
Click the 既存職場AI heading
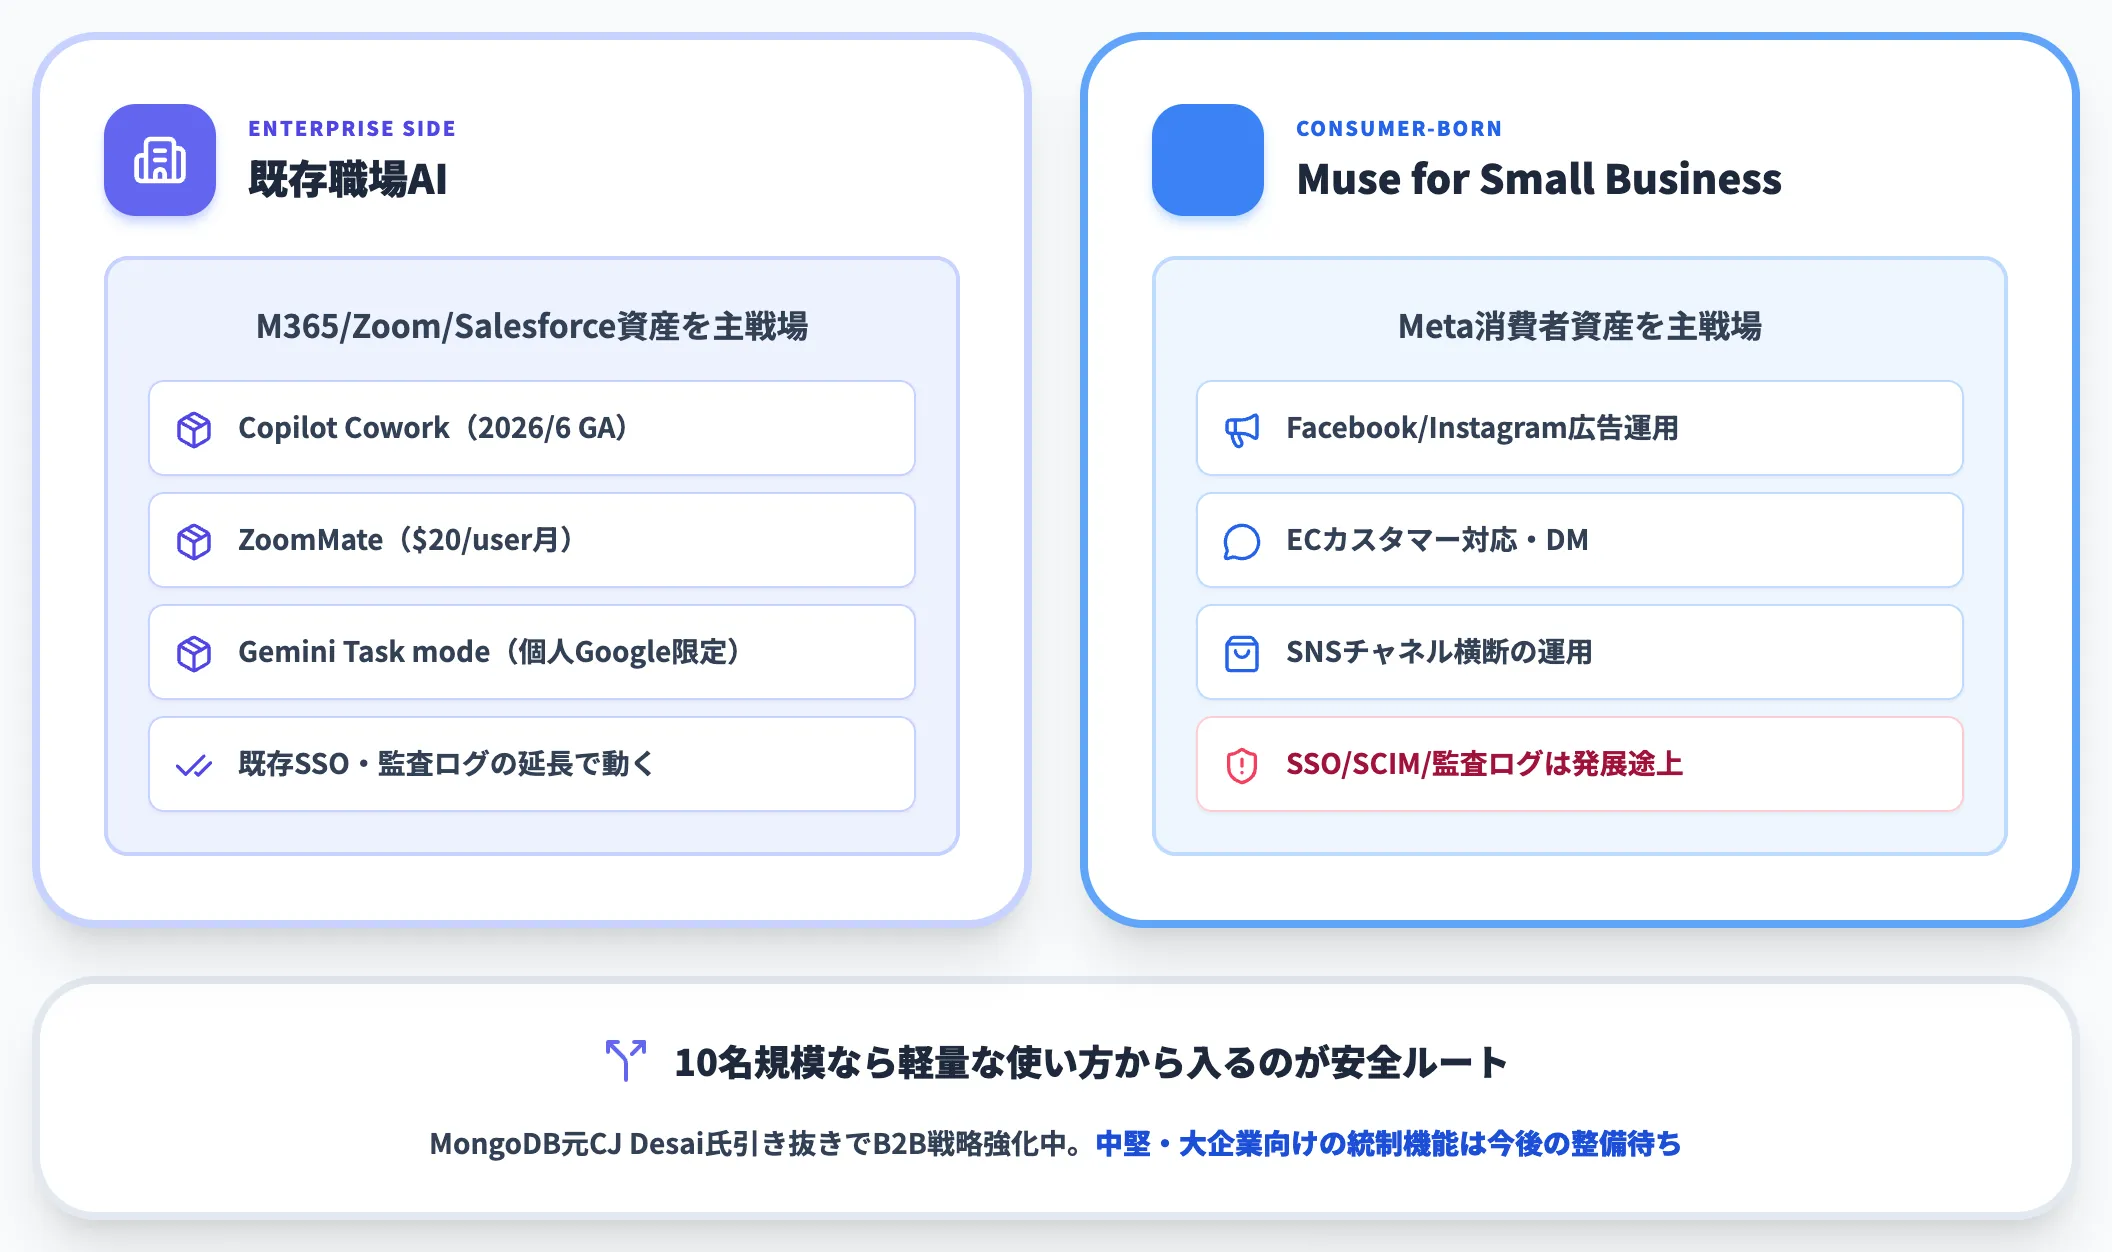pyautogui.click(x=348, y=180)
